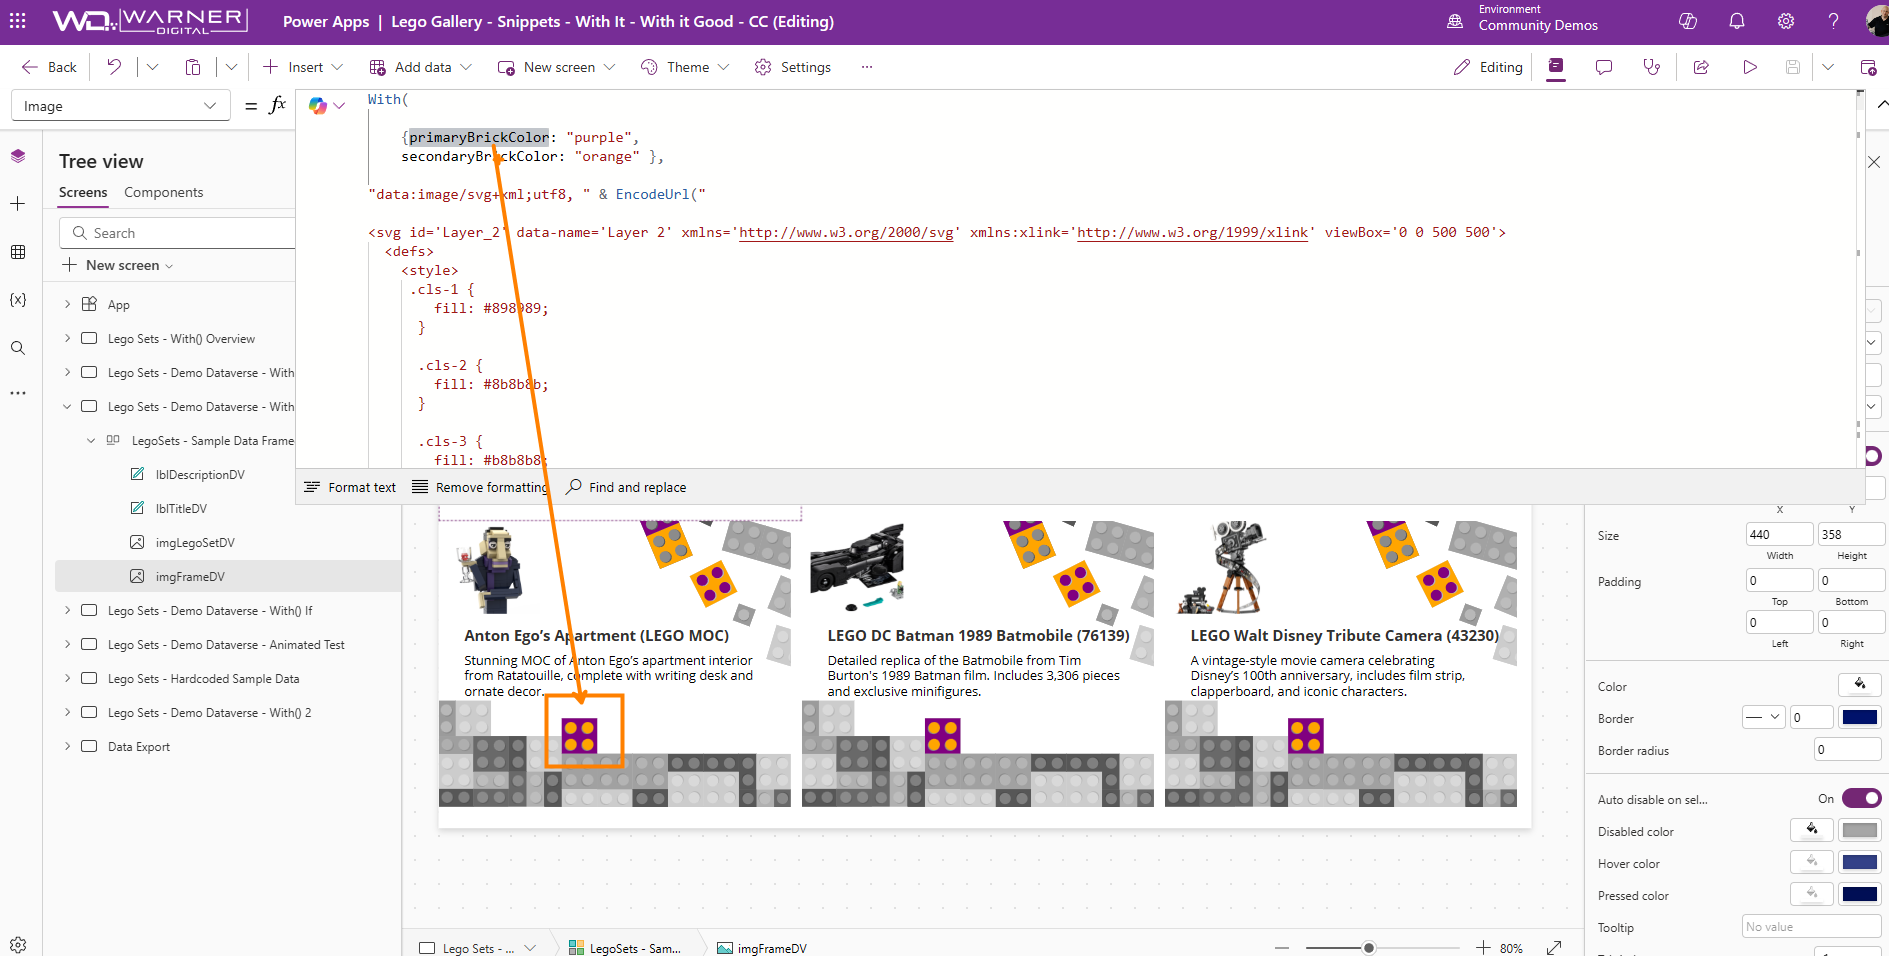The height and width of the screenshot is (956, 1889).
Task: Open the bottom-left settings gear
Action: pyautogui.click(x=18, y=945)
